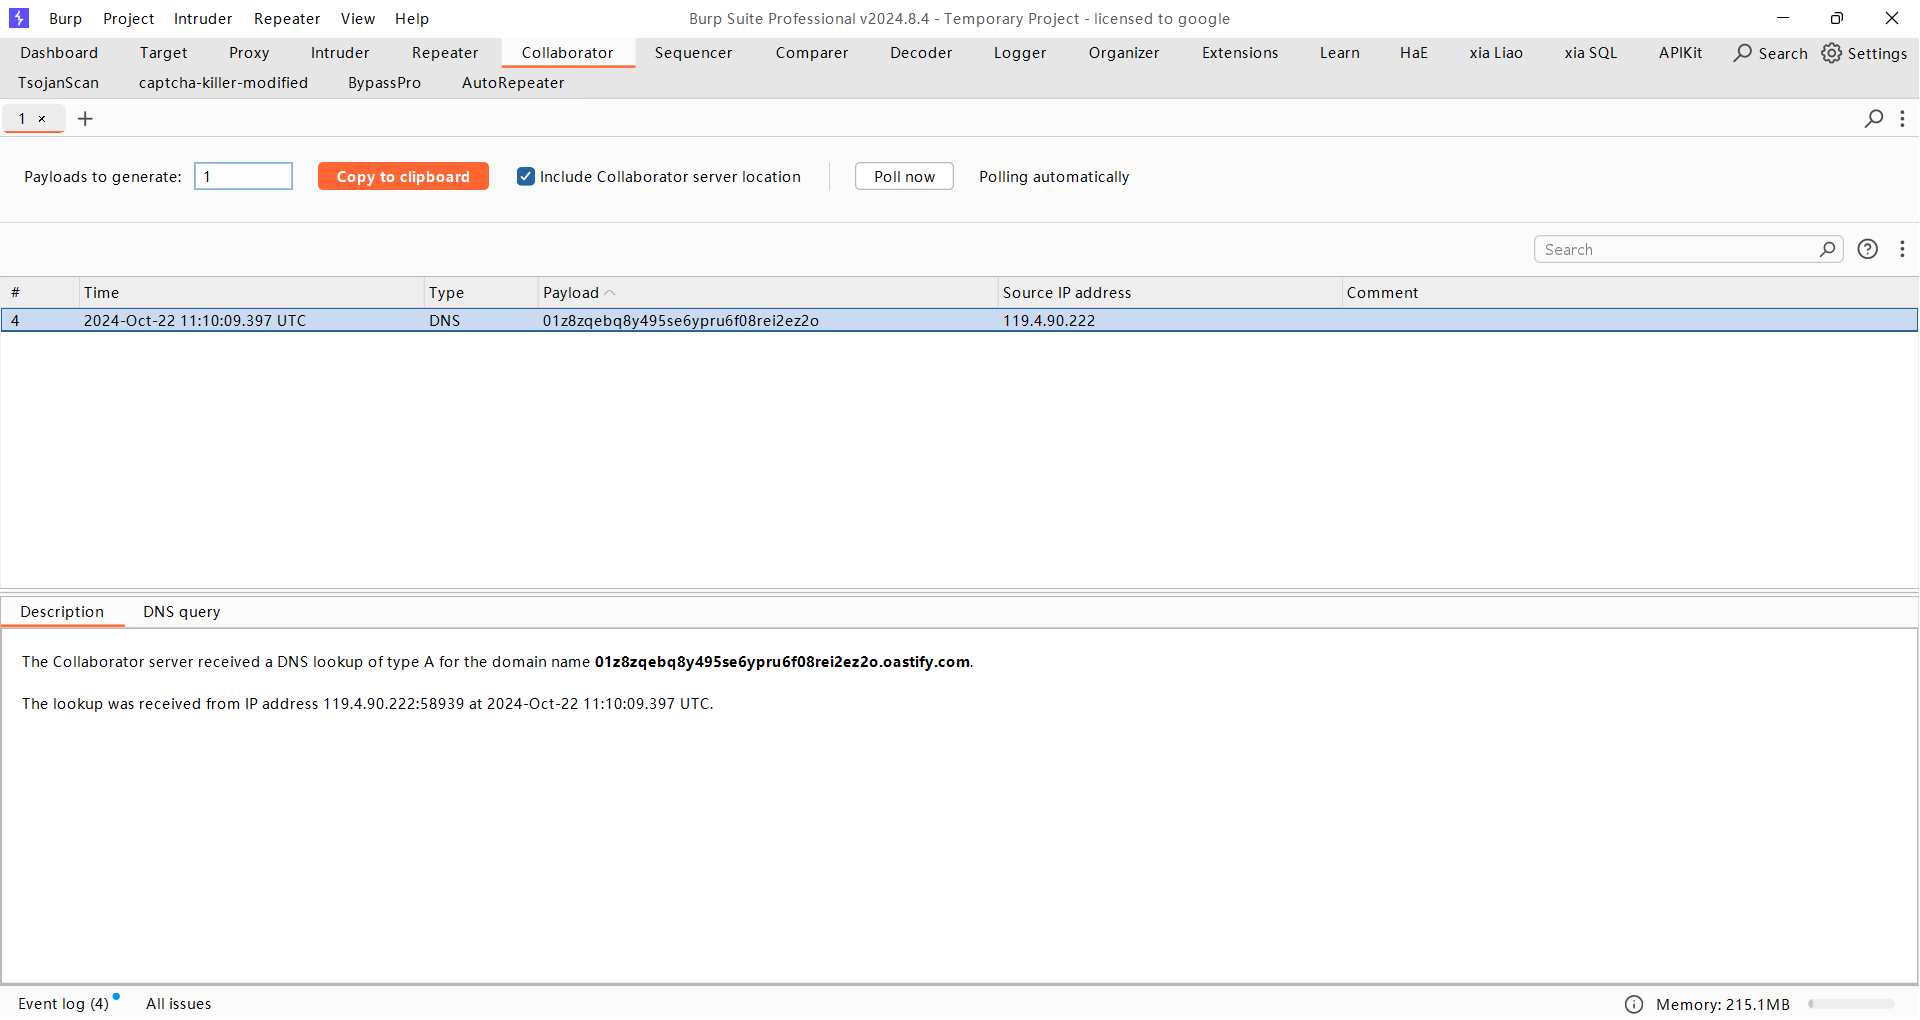This screenshot has height=1020, width=1920.
Task: Click the memory usage progress bar
Action: 1851,1004
